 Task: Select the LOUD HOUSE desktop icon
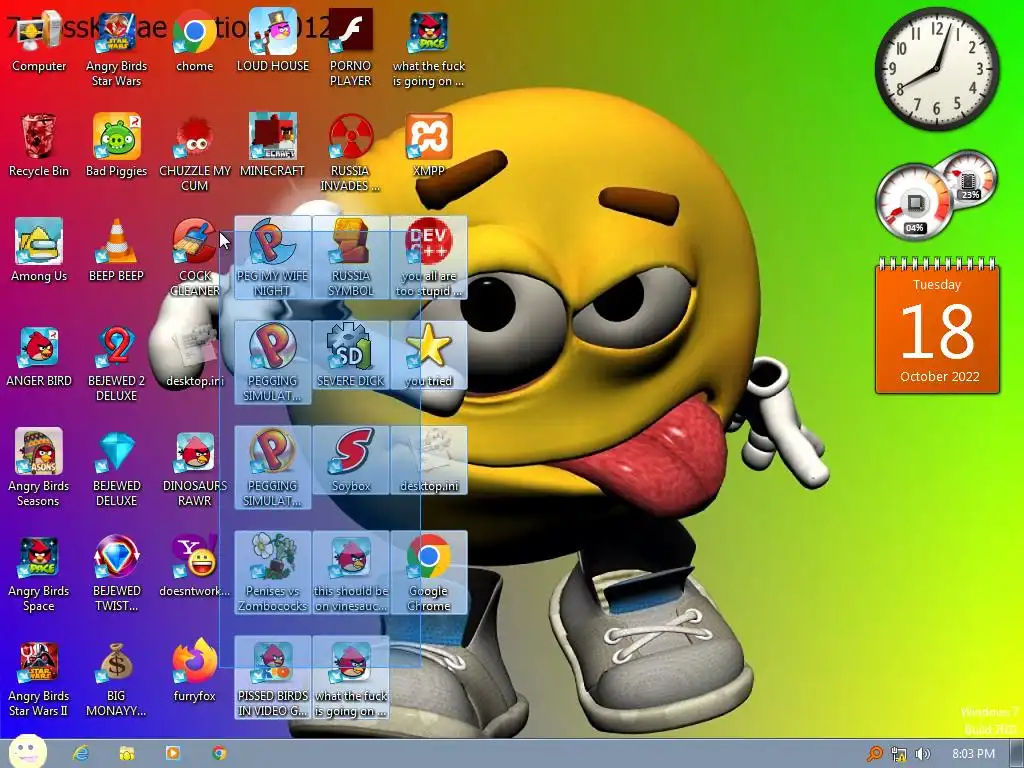272,42
